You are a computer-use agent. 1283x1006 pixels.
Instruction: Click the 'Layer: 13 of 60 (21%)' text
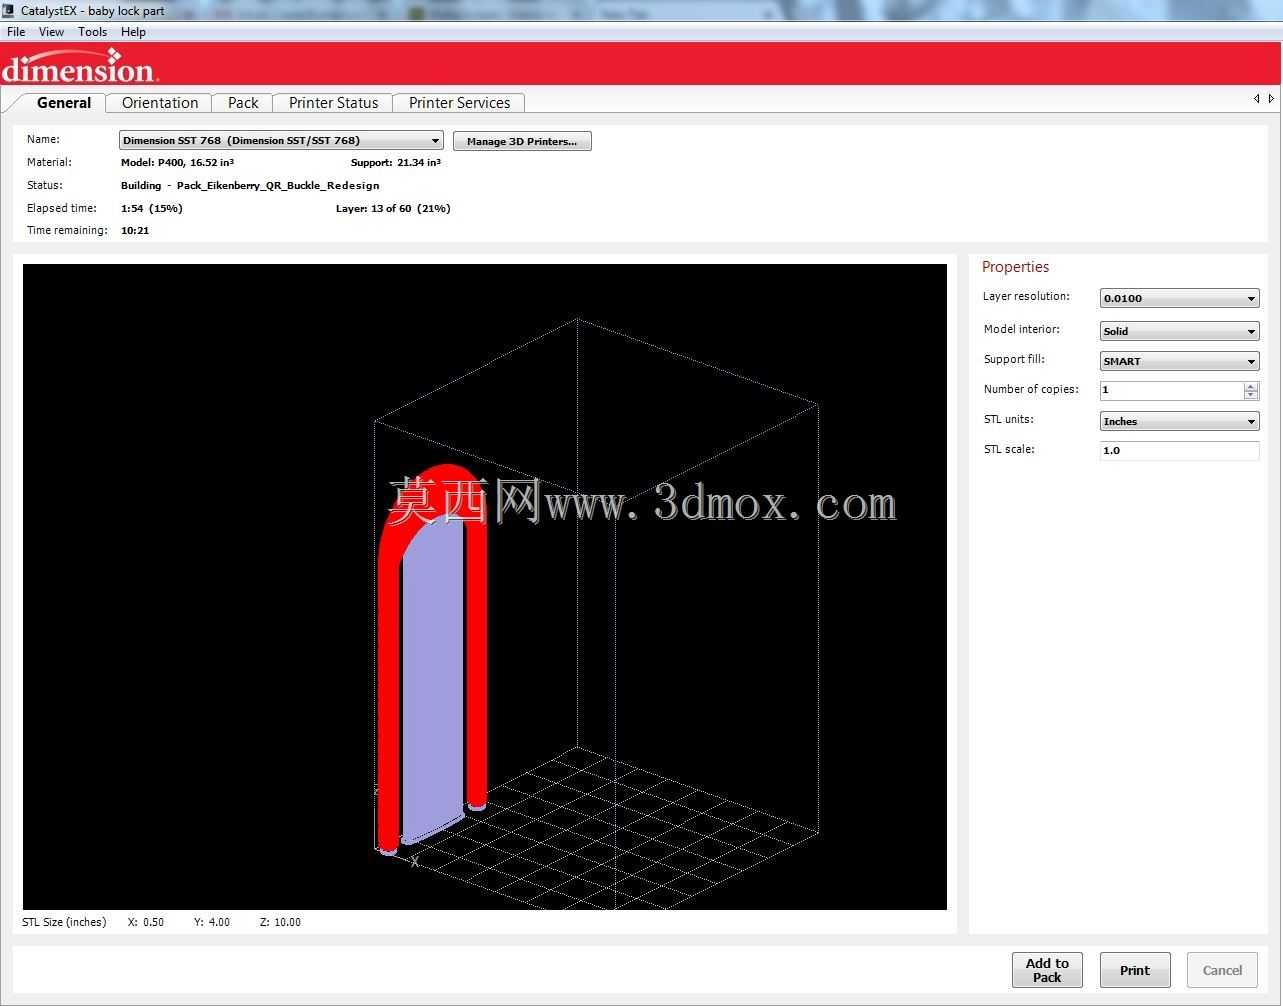tap(393, 208)
